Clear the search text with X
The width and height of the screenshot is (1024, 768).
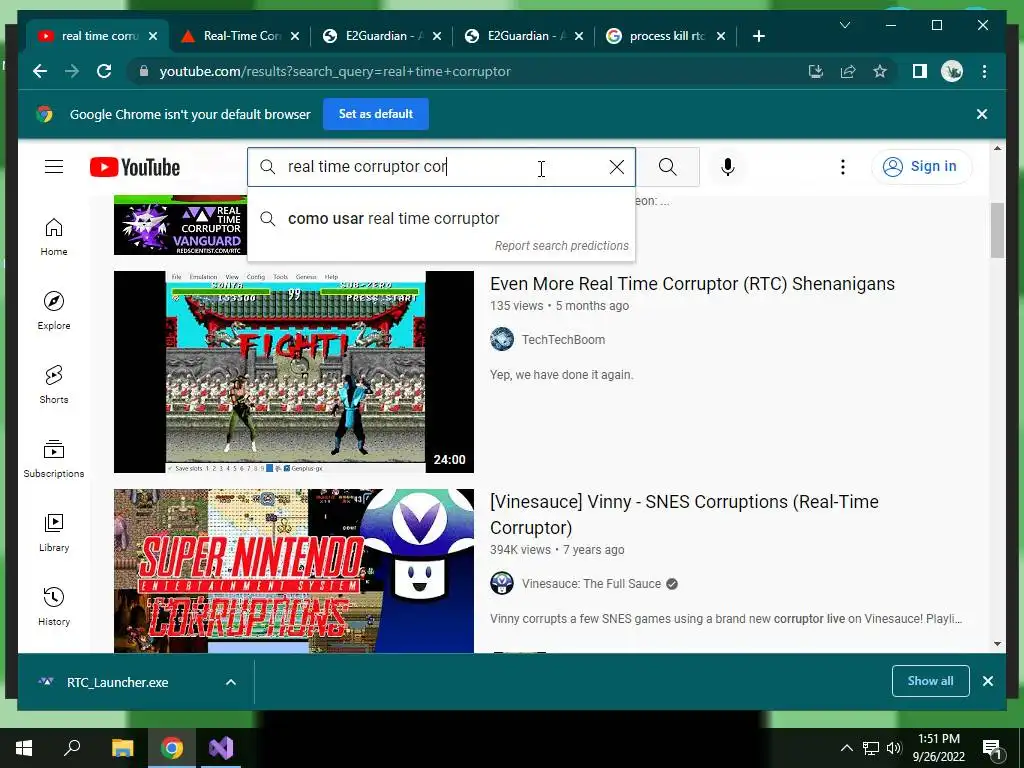(616, 167)
